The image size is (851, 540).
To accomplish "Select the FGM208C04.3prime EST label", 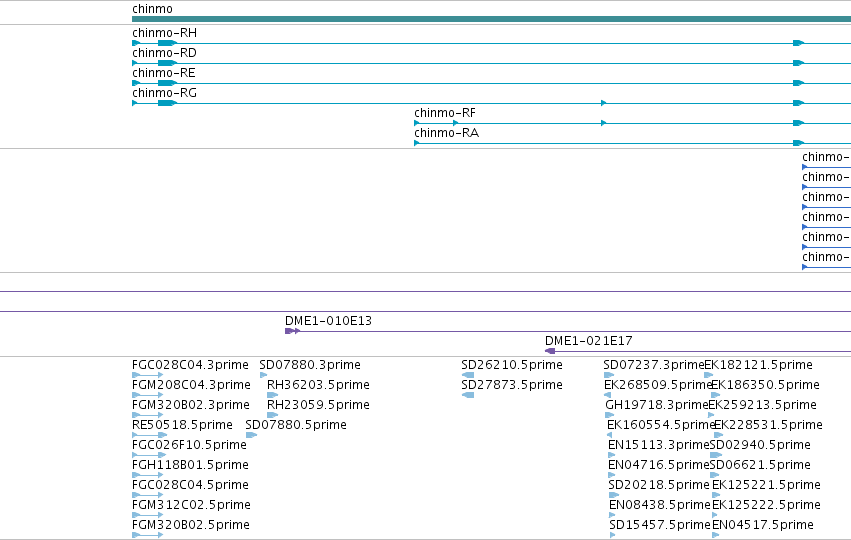I will click(192, 385).
